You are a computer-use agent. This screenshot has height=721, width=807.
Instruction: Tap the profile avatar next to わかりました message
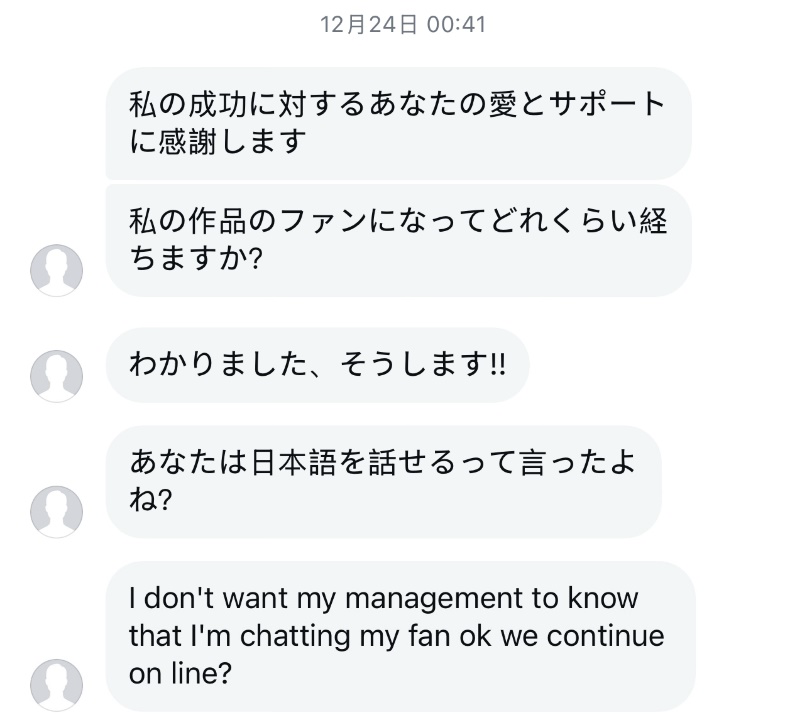pos(57,376)
